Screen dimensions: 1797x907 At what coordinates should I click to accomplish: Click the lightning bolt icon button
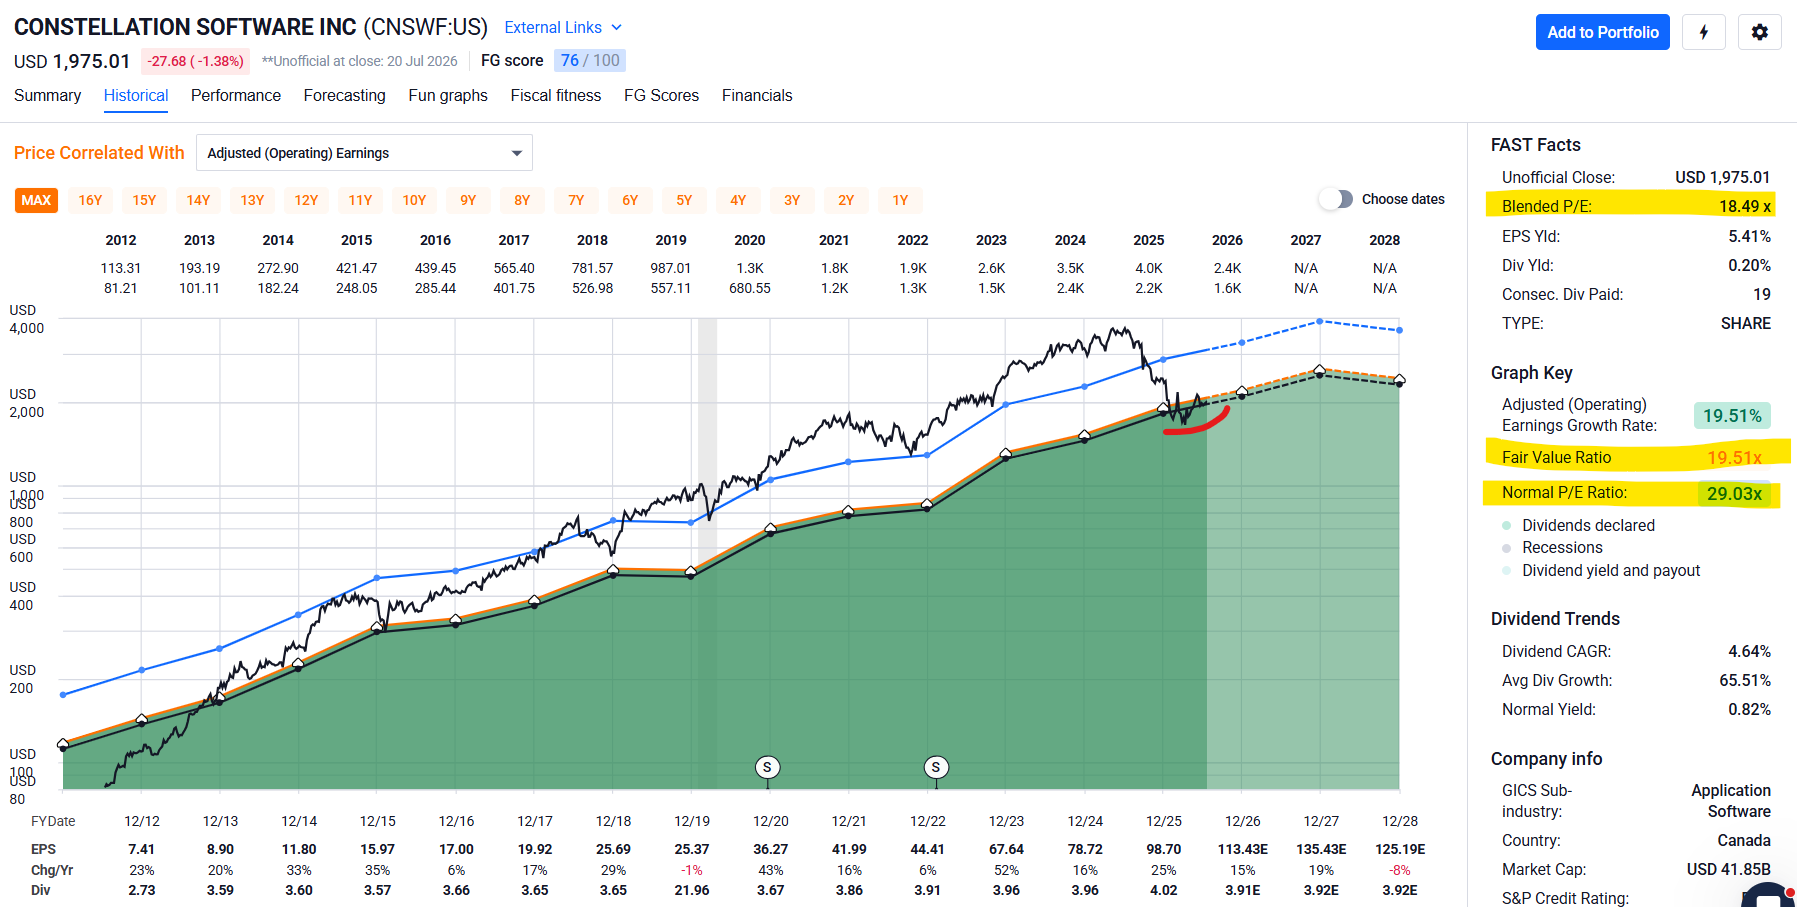1704,32
